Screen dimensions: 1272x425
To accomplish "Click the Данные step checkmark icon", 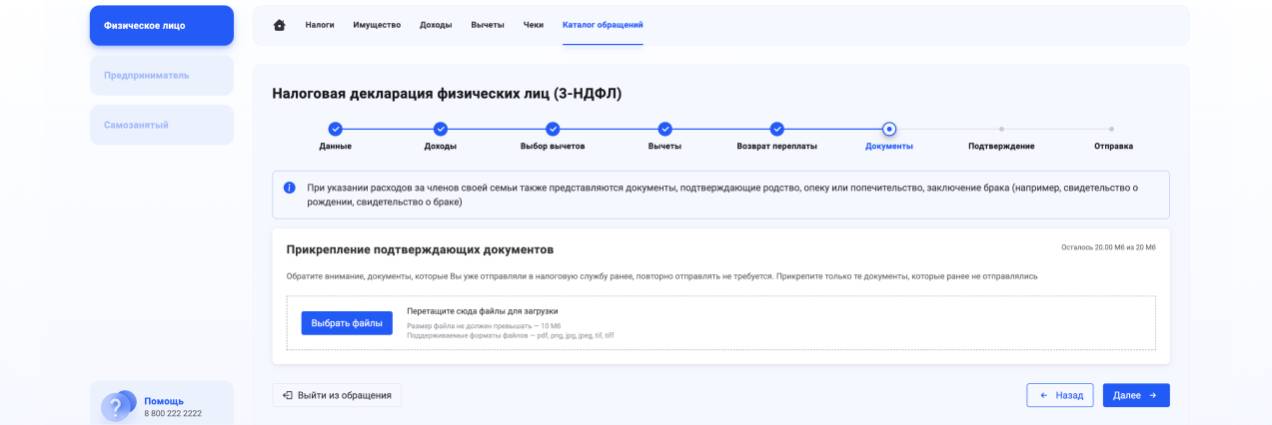I will [335, 129].
